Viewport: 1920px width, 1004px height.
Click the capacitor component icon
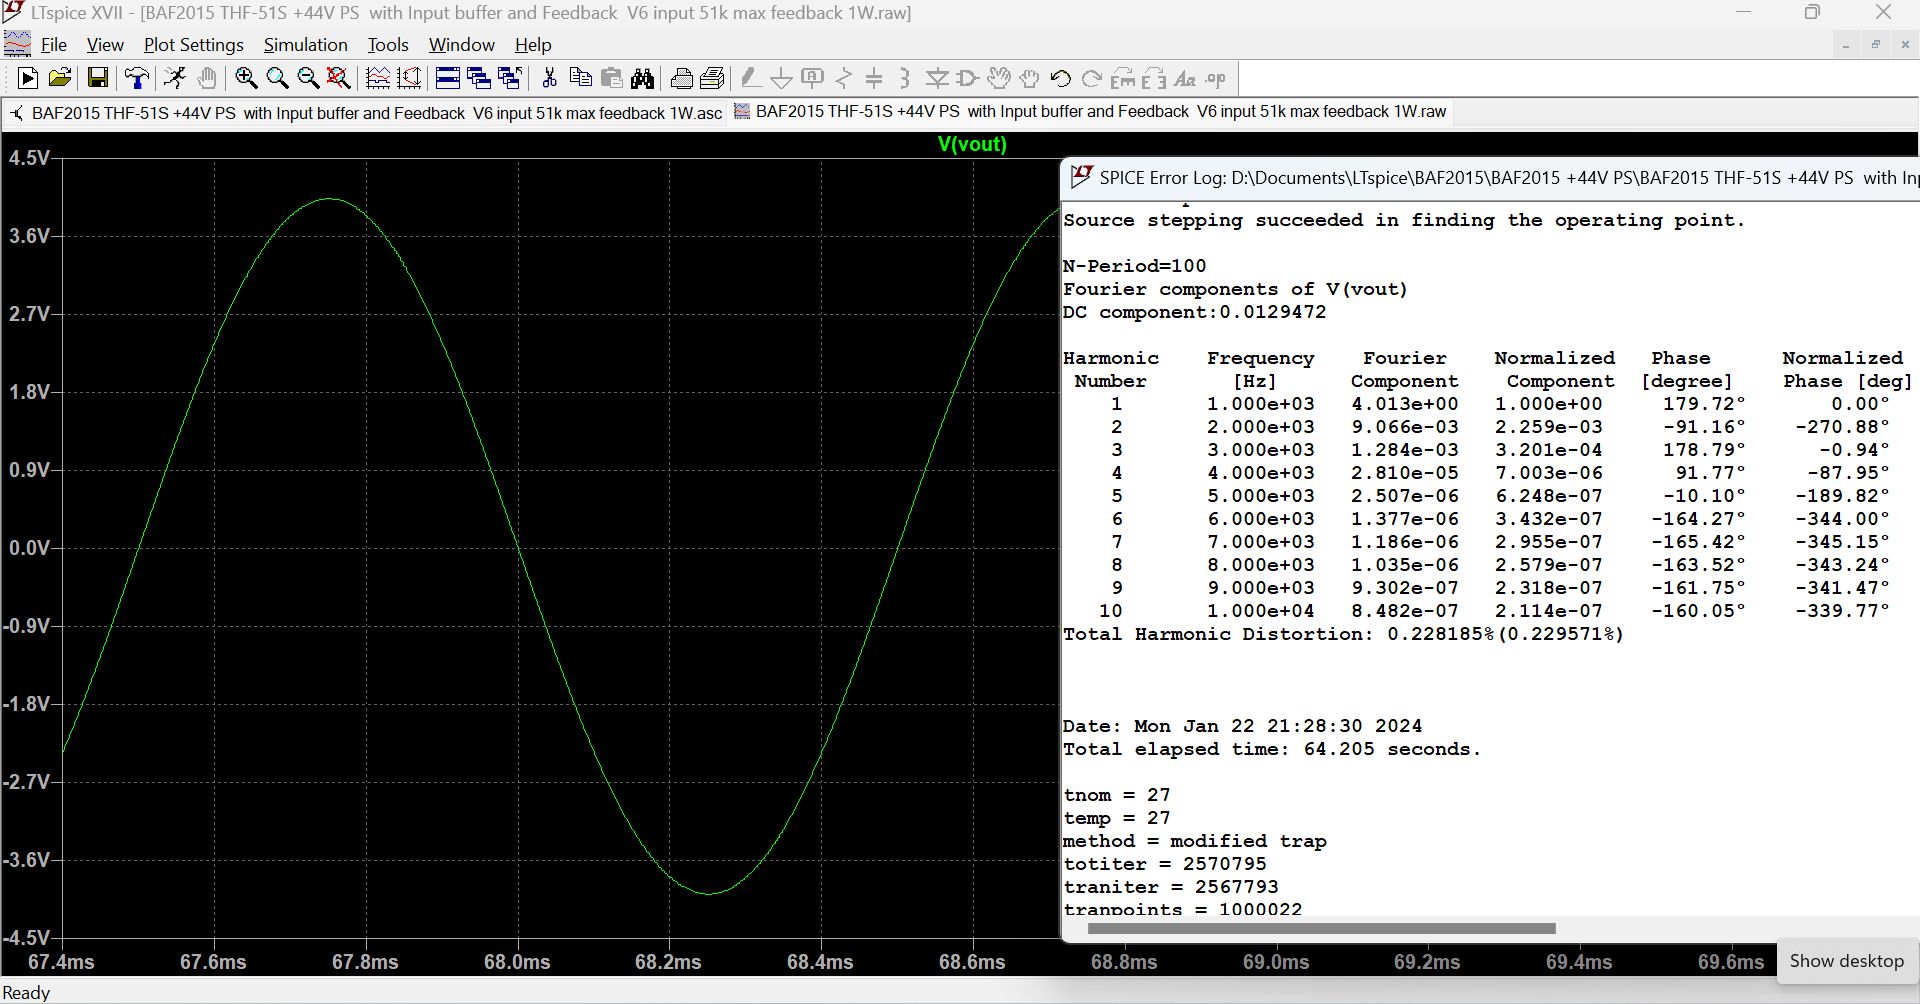click(x=874, y=78)
